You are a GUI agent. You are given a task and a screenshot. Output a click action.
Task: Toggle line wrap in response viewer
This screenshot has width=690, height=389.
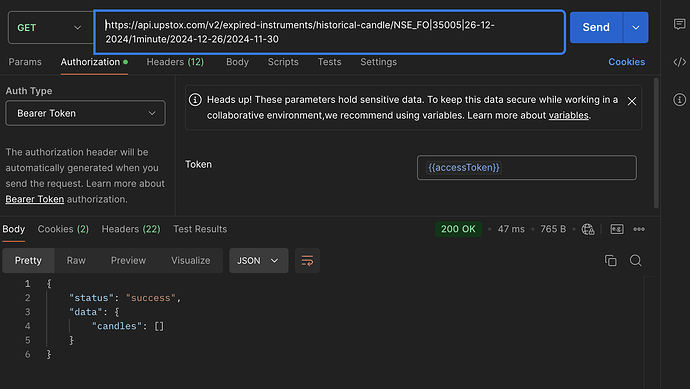pos(307,261)
